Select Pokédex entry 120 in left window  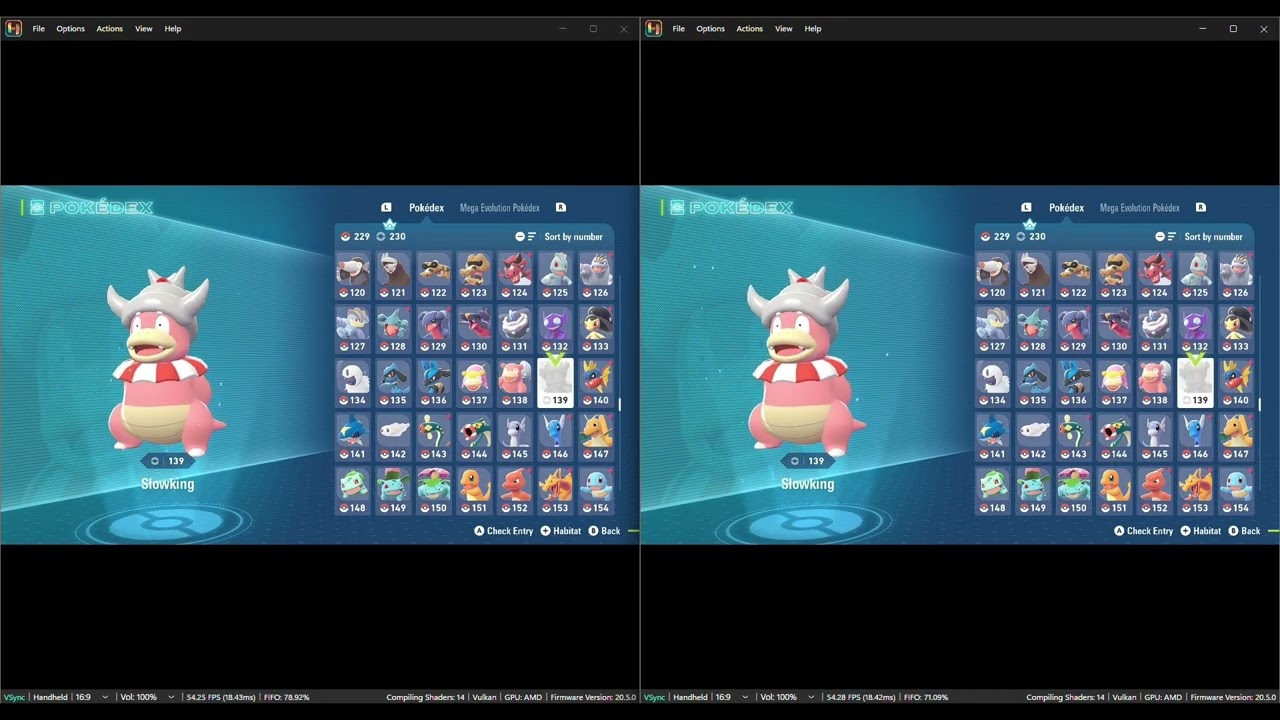click(x=353, y=275)
